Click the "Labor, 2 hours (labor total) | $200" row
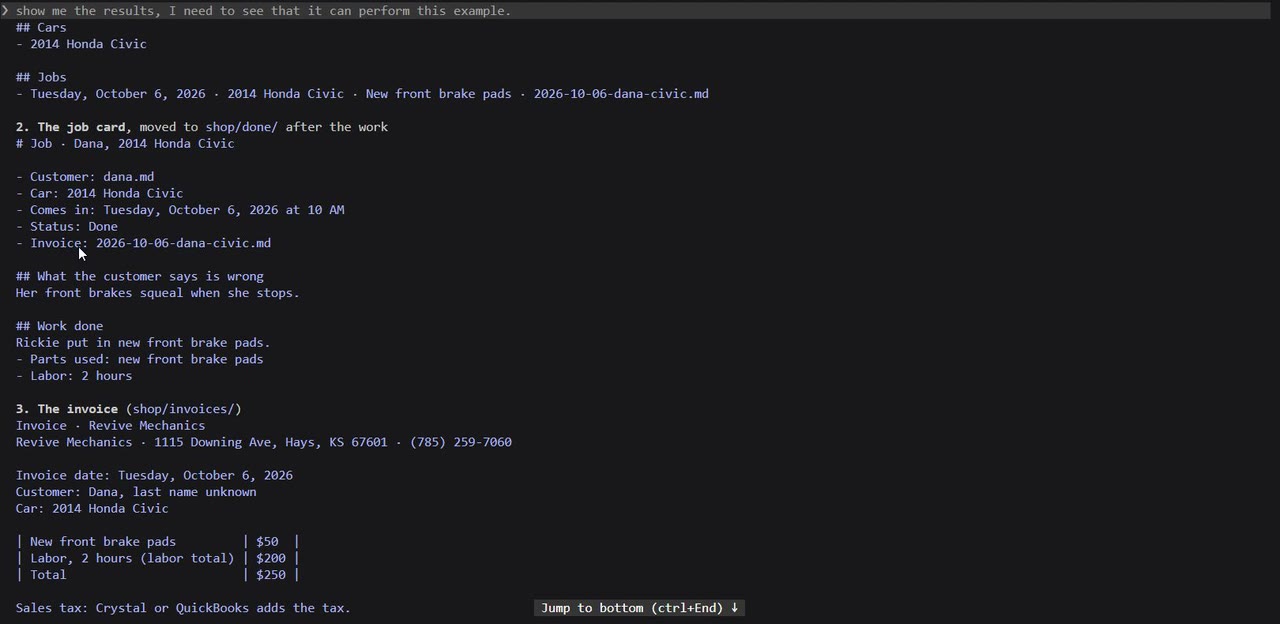 tap(158, 558)
